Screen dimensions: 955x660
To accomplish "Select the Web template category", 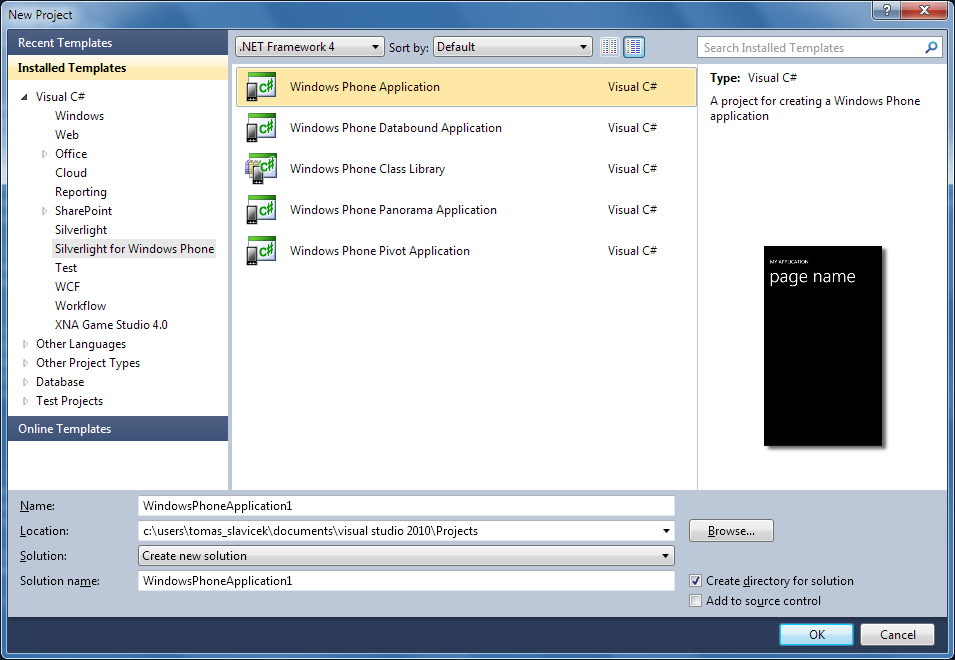I will [x=66, y=135].
